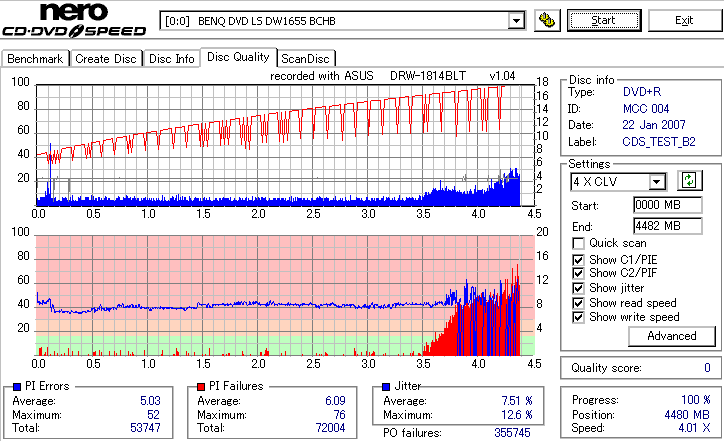Click the PI Errors total 53747
Image resolution: width=724 pixels, height=441 pixels.
(145, 428)
